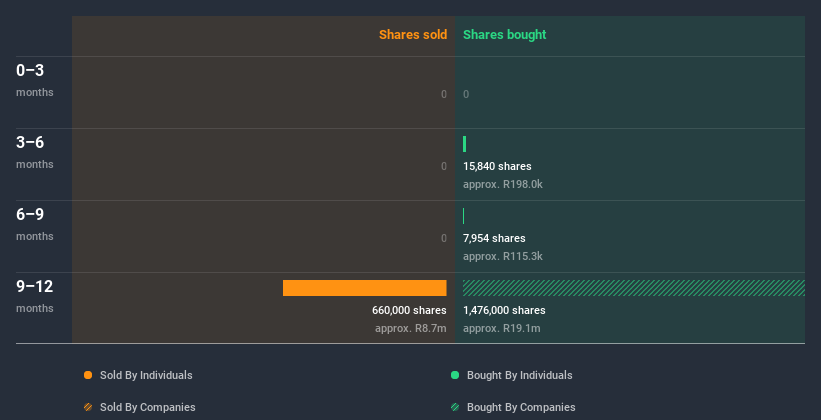Click the 1,476,000 shares value
Image resolution: width=821 pixels, height=420 pixels.
pyautogui.click(x=504, y=311)
